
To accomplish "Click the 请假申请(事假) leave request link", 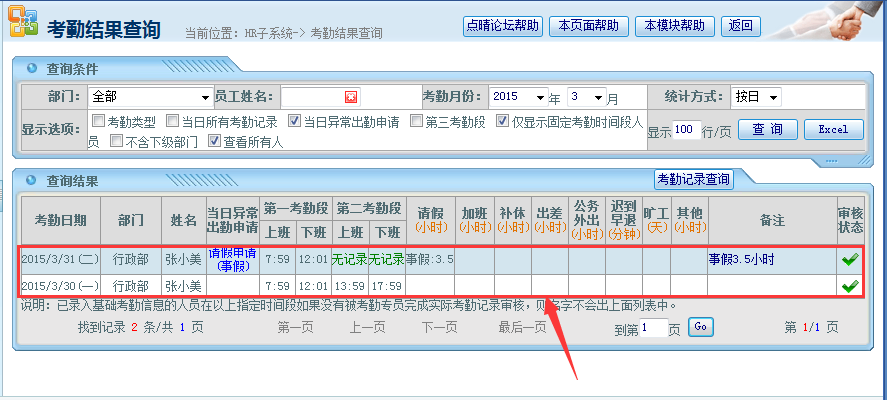I will click(233, 259).
